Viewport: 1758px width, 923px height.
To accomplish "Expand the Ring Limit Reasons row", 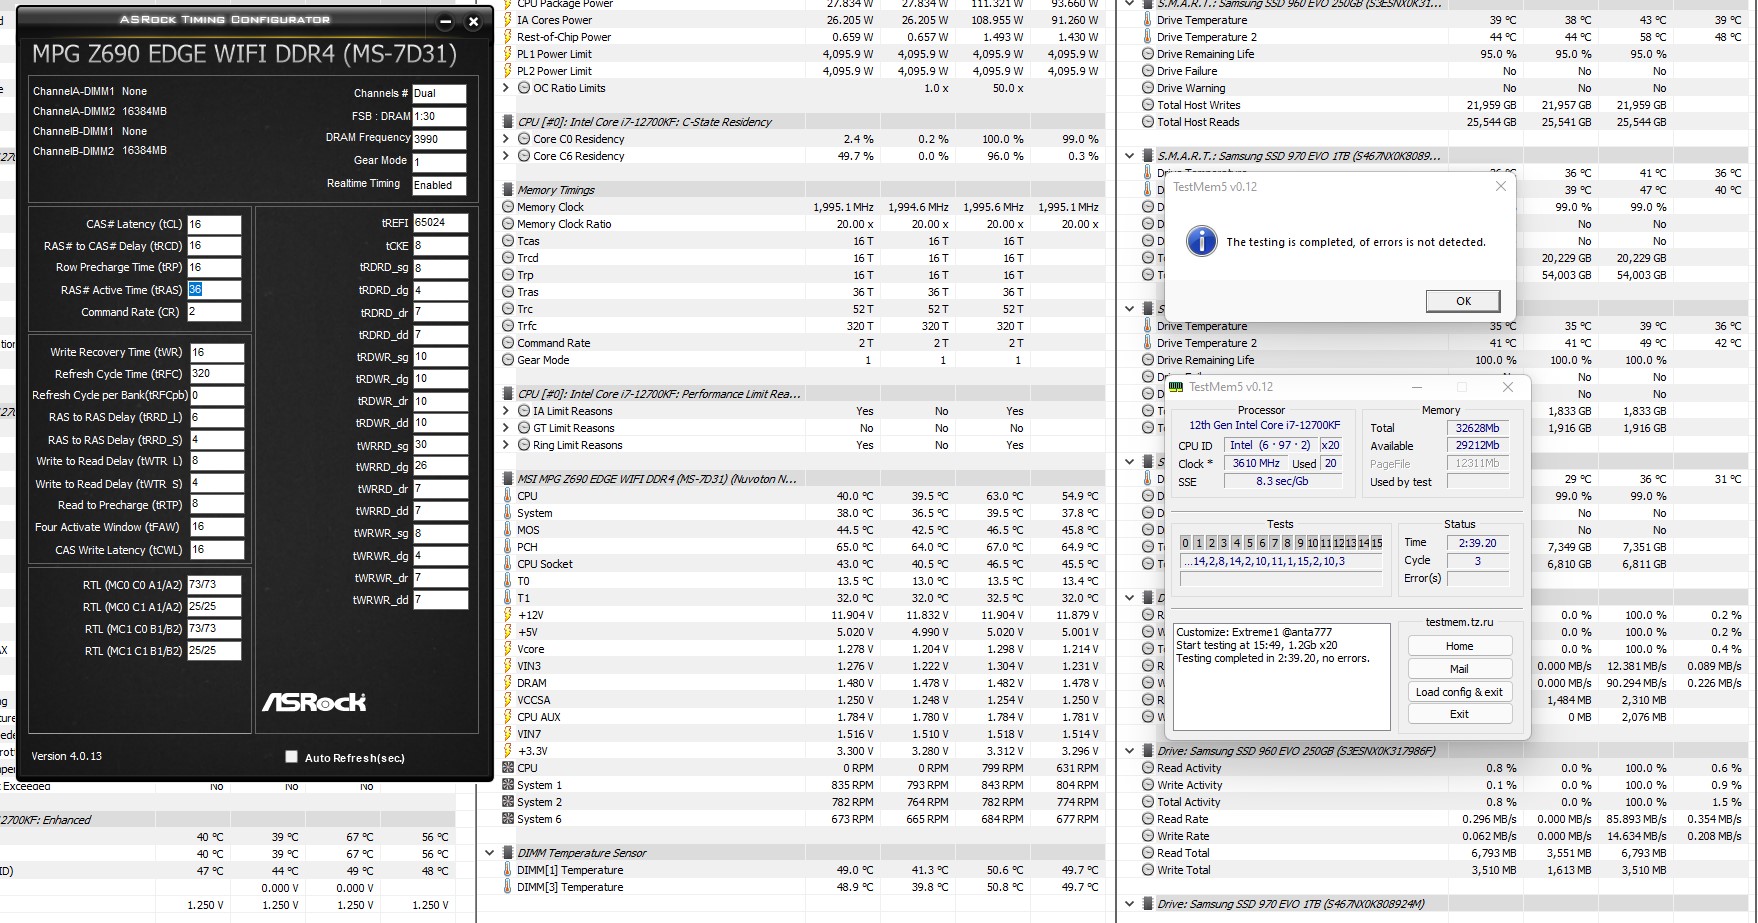I will pos(506,445).
